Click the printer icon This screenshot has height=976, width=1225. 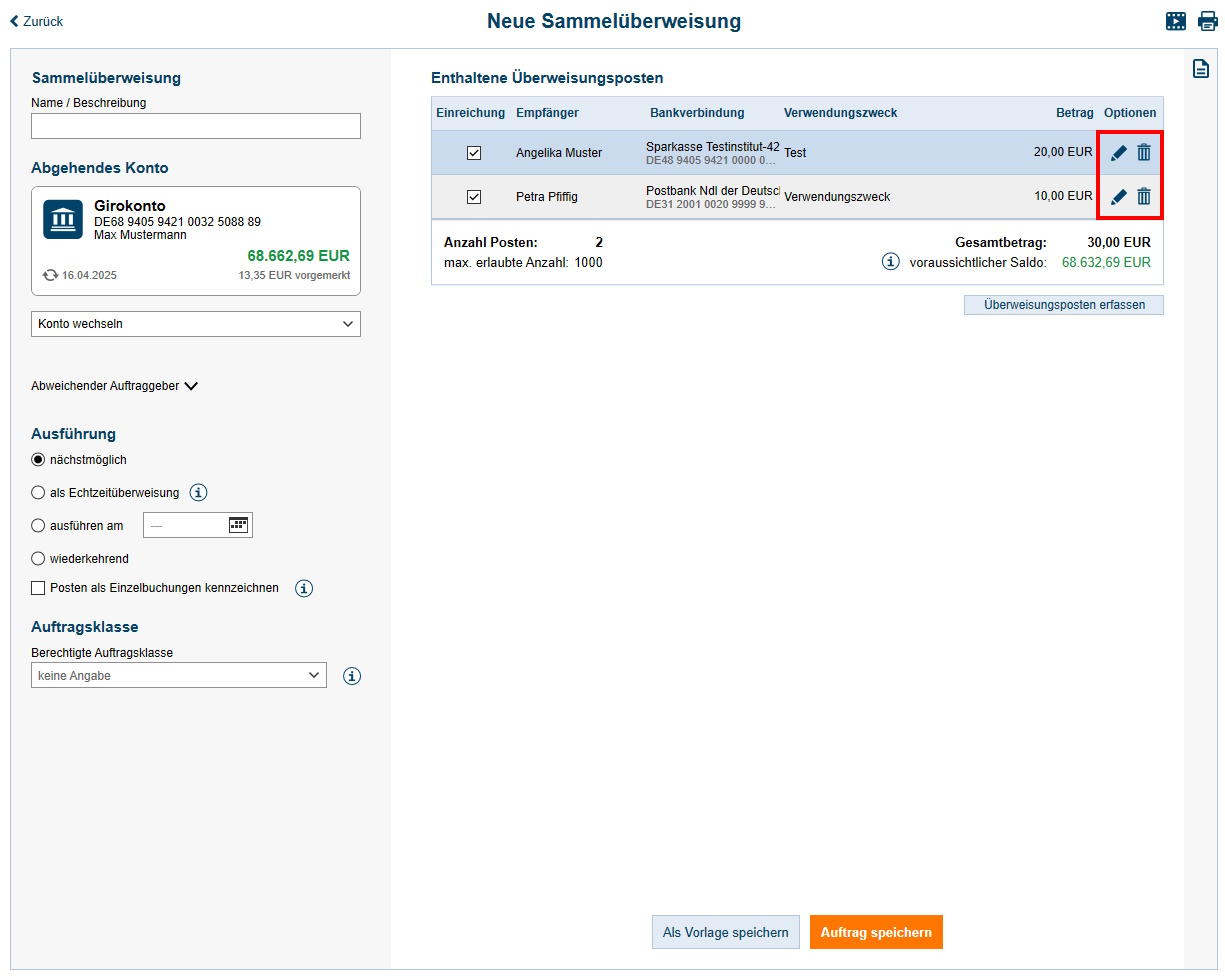tap(1208, 21)
